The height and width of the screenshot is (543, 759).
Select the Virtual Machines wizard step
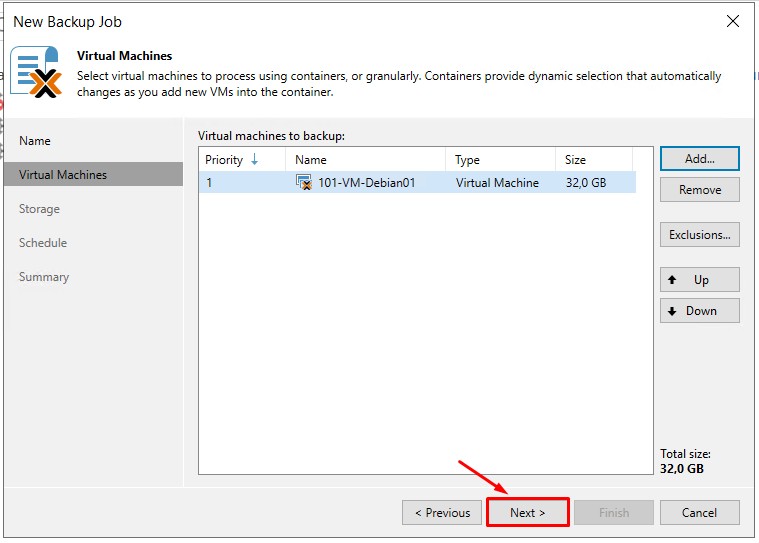click(x=63, y=175)
